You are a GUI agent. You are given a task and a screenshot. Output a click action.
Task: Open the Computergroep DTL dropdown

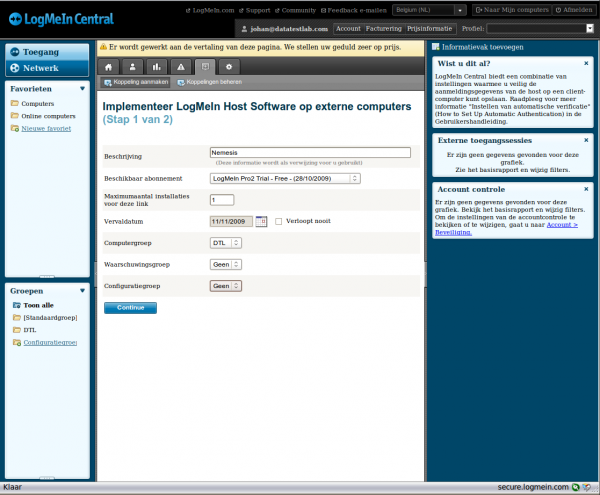click(x=226, y=243)
